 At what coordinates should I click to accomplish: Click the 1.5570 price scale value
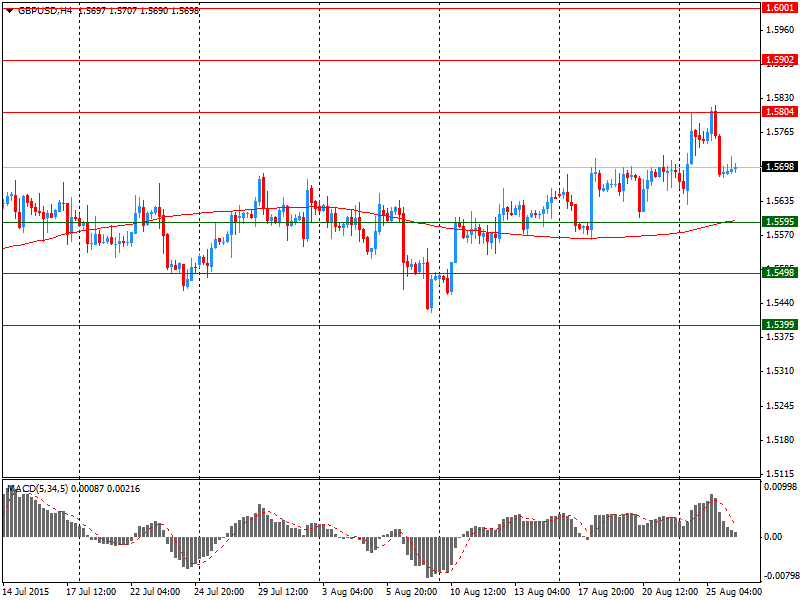tap(780, 235)
